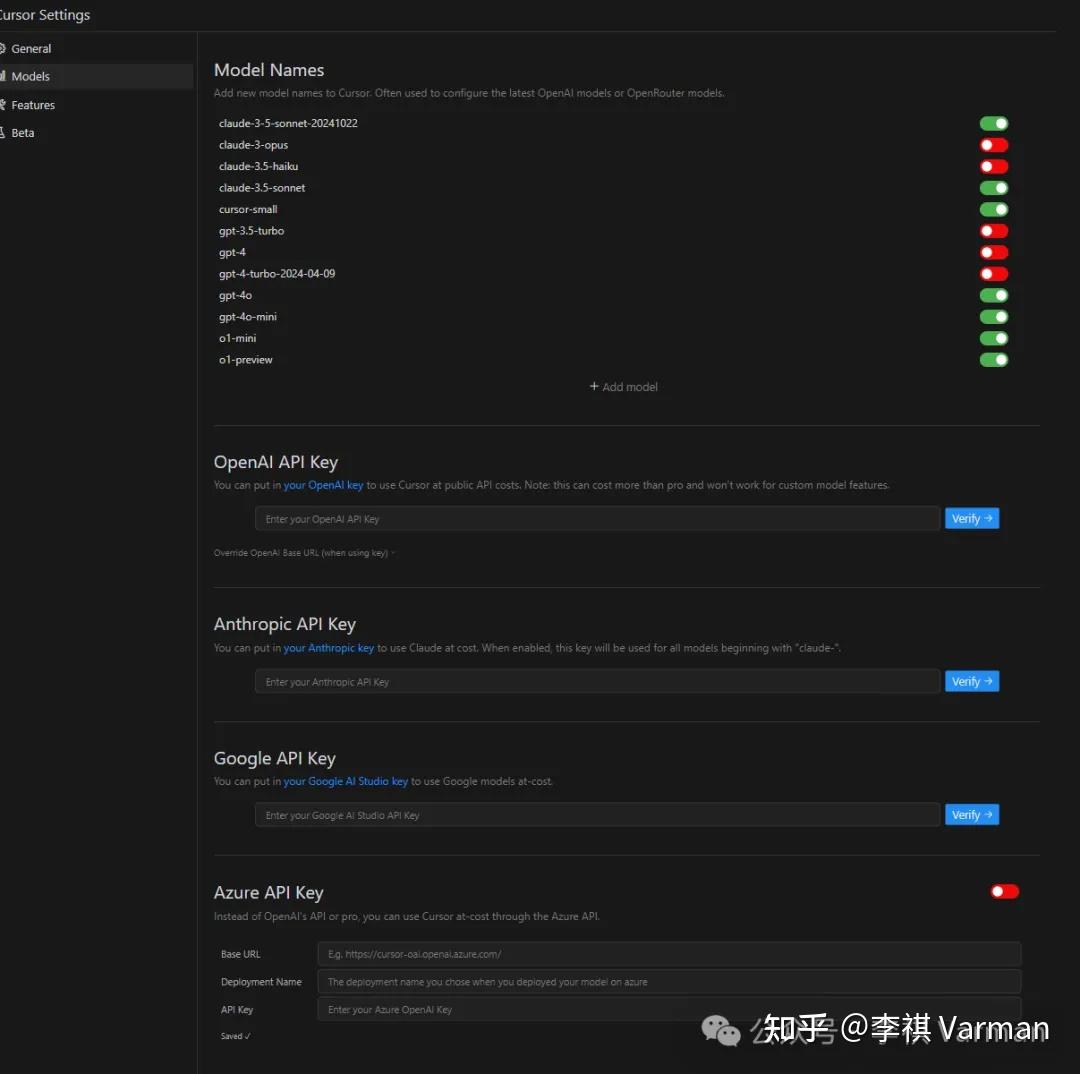Switch to the General settings section

point(32,48)
